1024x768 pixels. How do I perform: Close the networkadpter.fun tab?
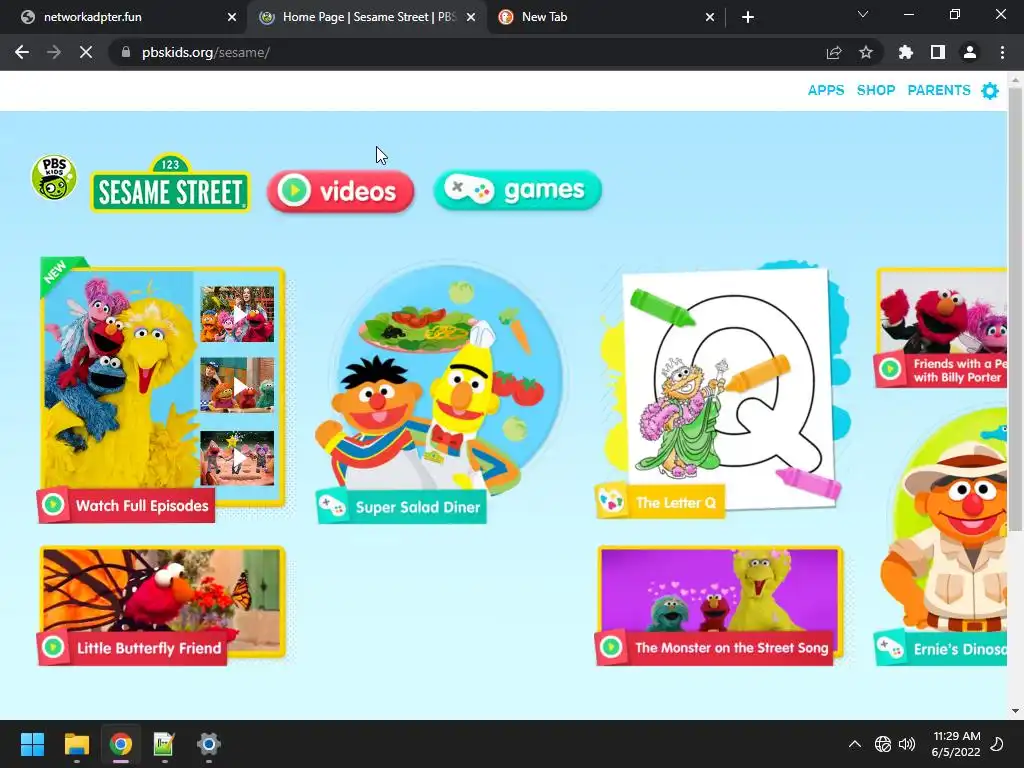(x=232, y=17)
